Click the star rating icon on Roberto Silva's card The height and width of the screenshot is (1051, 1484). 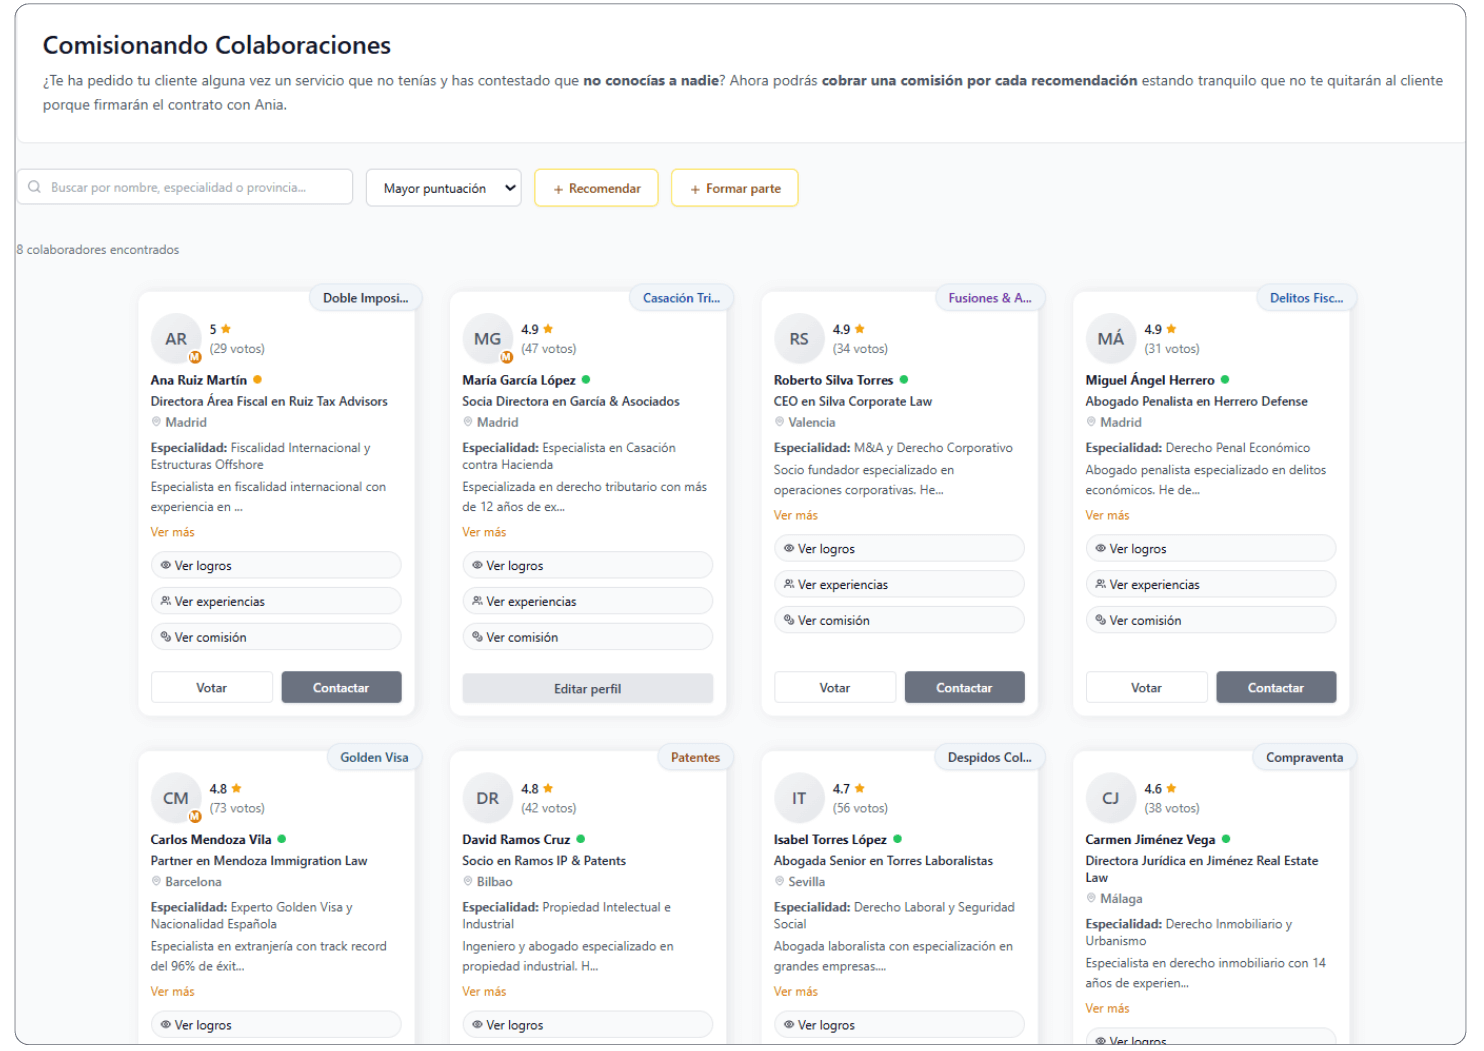click(860, 329)
